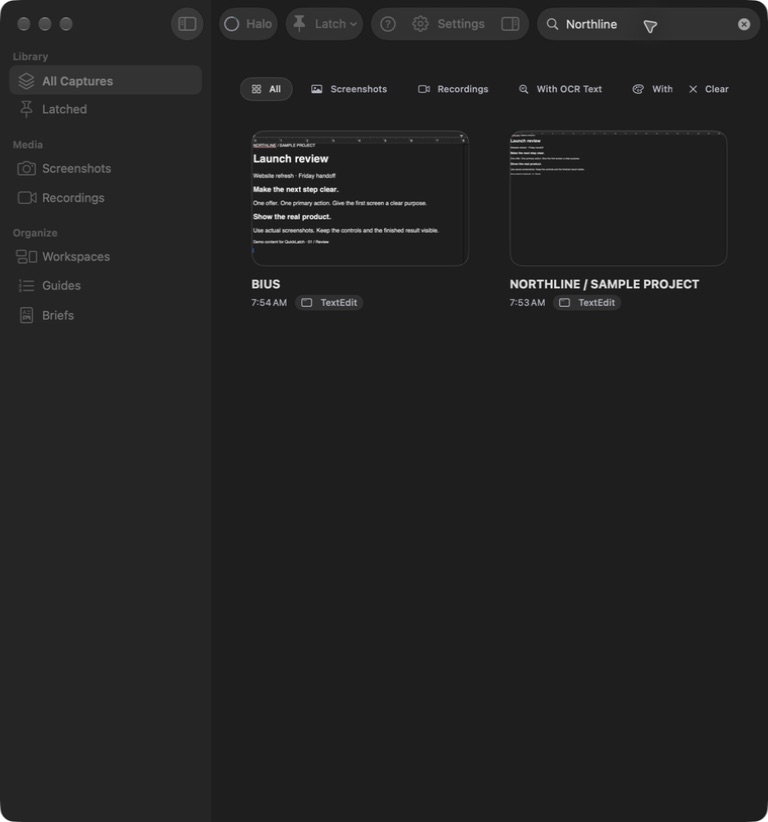Click the TextEdit tag under BIUS
The width and height of the screenshot is (768, 822).
(x=329, y=302)
